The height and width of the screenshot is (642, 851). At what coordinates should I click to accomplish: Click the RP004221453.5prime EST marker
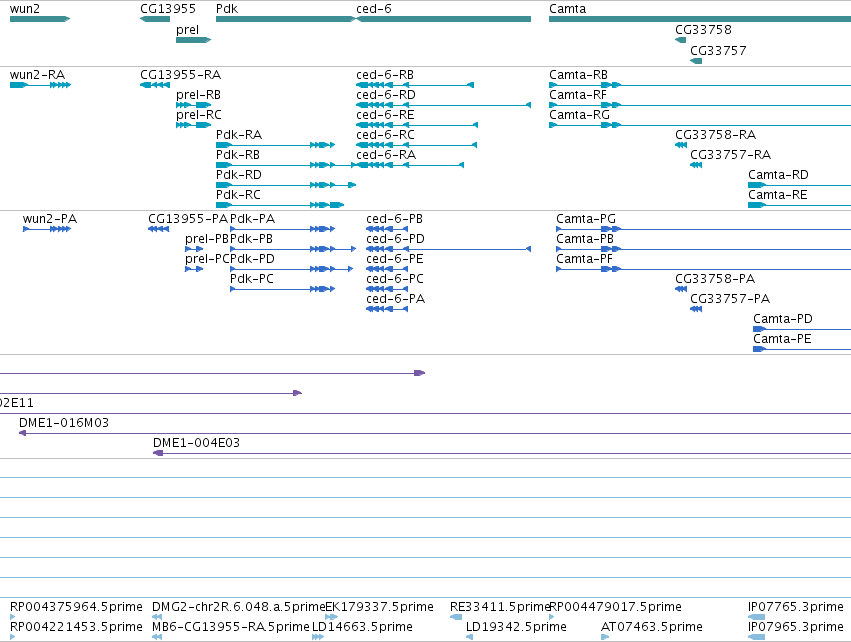12,637
